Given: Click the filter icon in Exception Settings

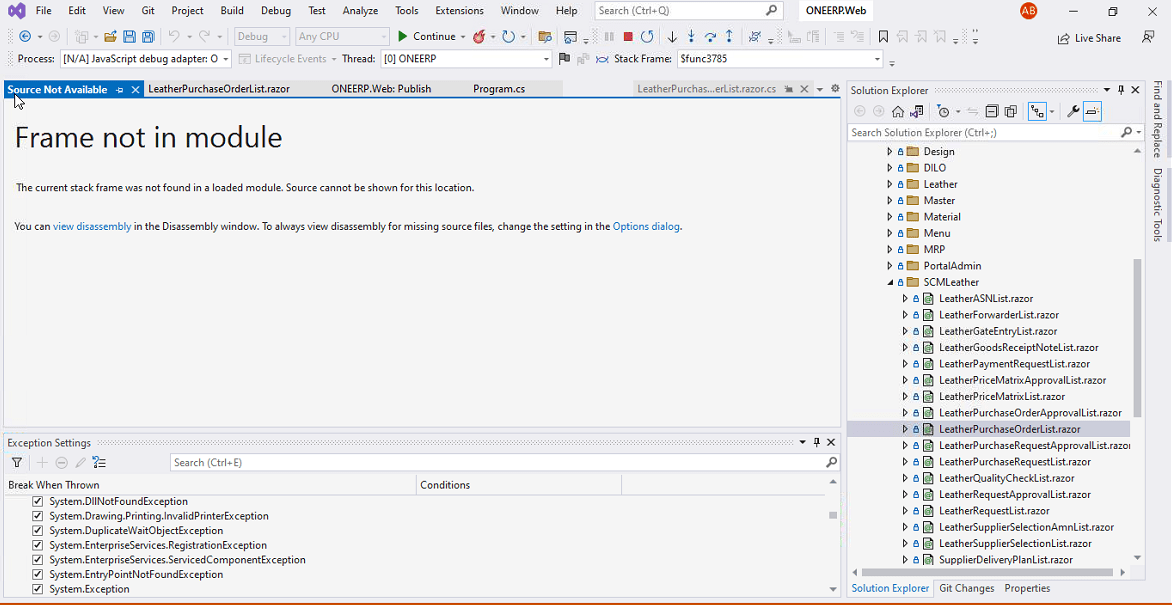Looking at the screenshot, I should coord(16,462).
